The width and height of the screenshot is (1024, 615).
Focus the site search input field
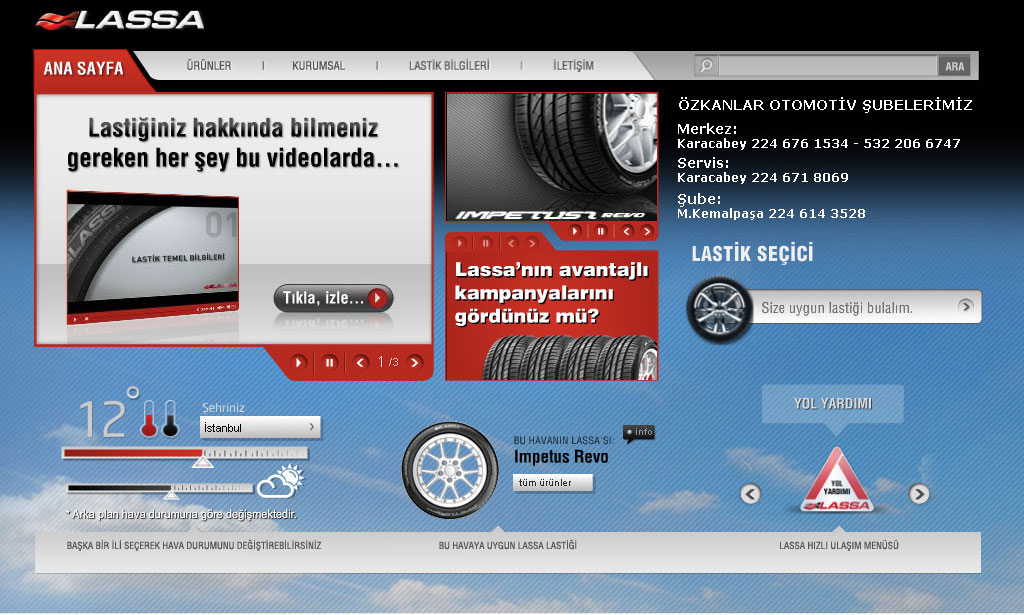pyautogui.click(x=827, y=65)
